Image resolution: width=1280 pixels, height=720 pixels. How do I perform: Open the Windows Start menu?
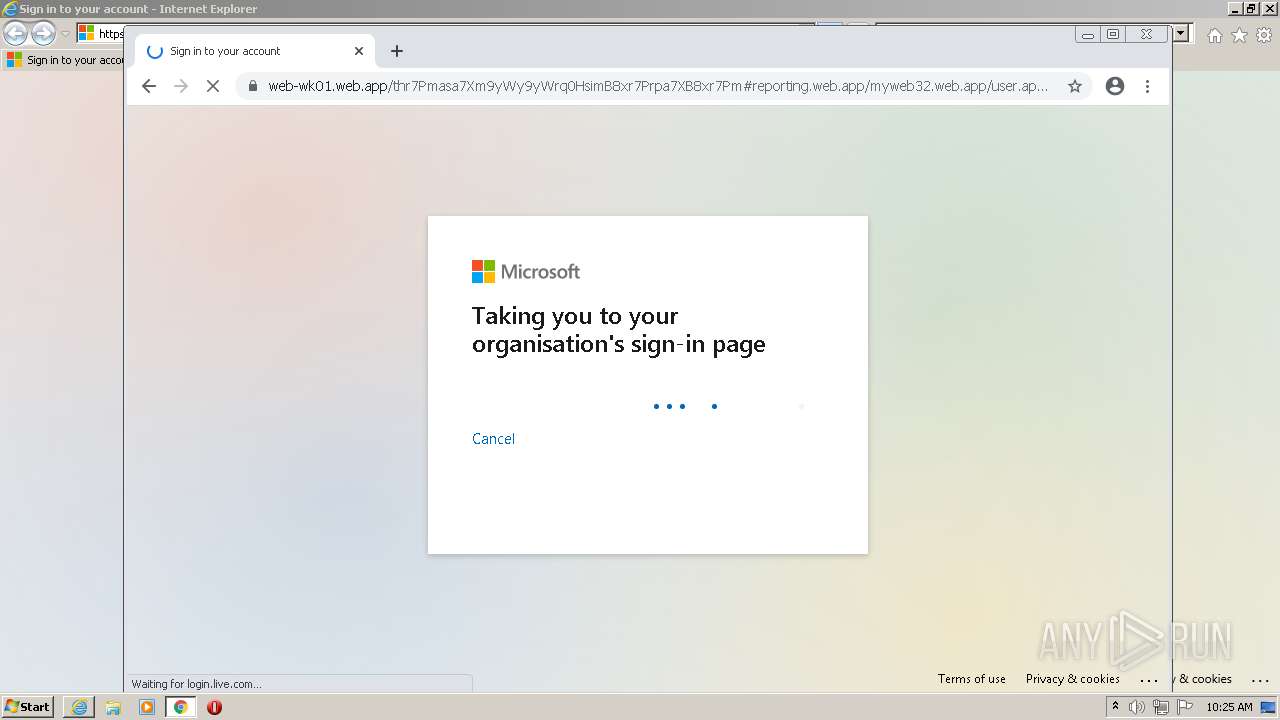click(x=27, y=707)
